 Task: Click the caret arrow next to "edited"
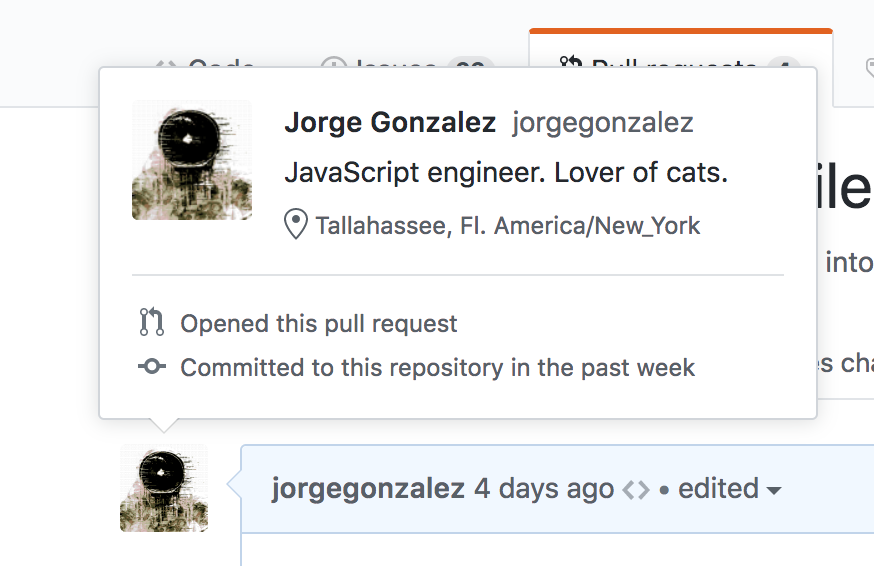(x=773, y=490)
